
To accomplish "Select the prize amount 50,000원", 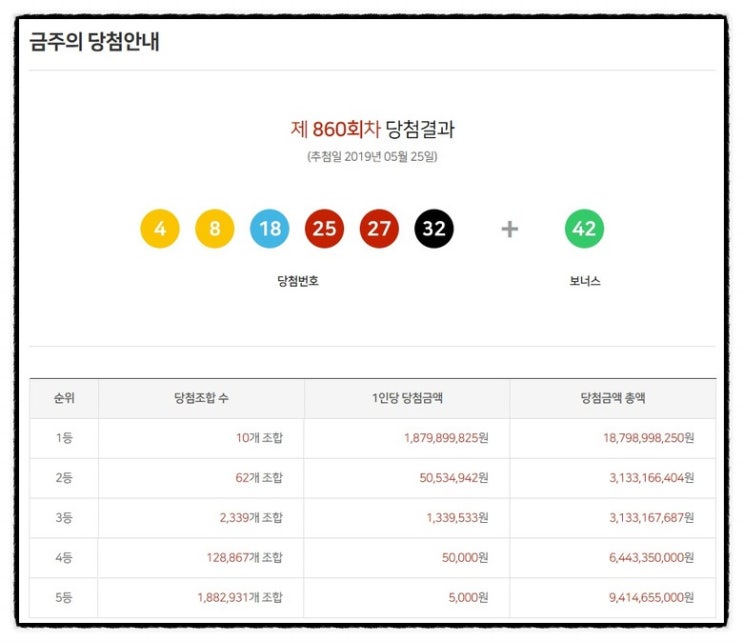I will click(465, 558).
